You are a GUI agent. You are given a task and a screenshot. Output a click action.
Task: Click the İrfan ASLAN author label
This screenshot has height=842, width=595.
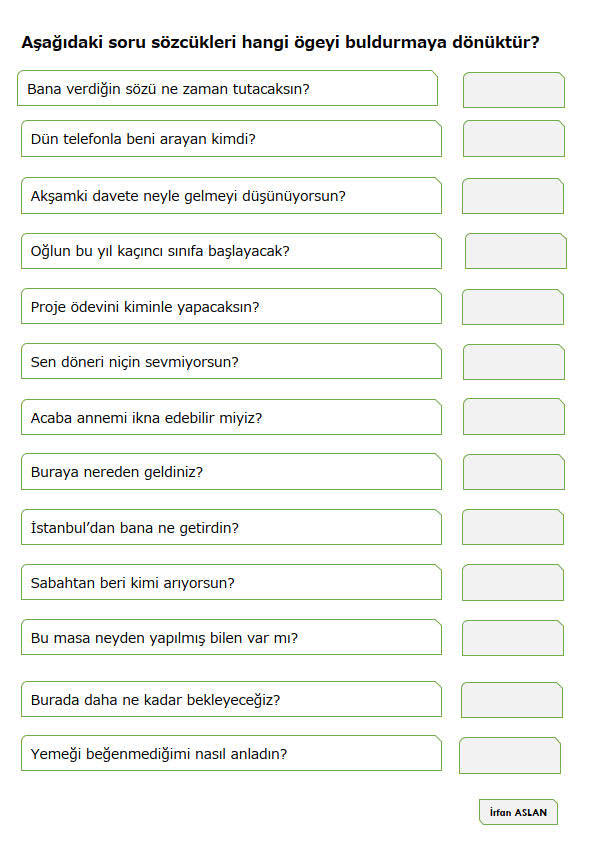(x=518, y=812)
